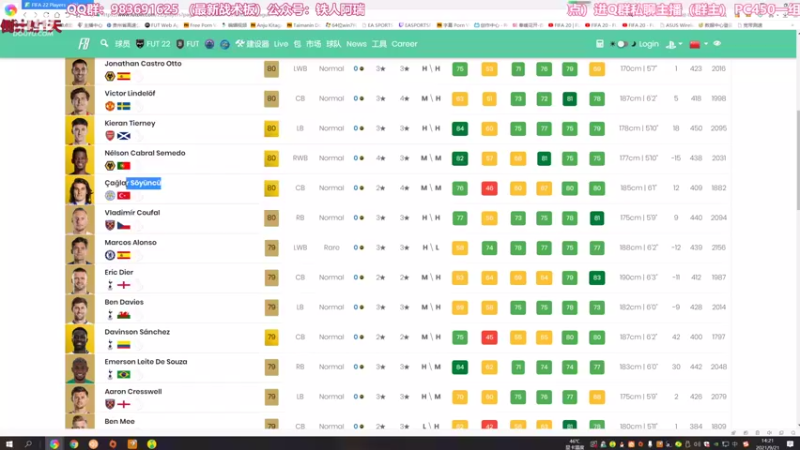Image resolution: width=800 pixels, height=450 pixels.
Task: Toggle the light/dark mode switch
Action: tap(622, 44)
